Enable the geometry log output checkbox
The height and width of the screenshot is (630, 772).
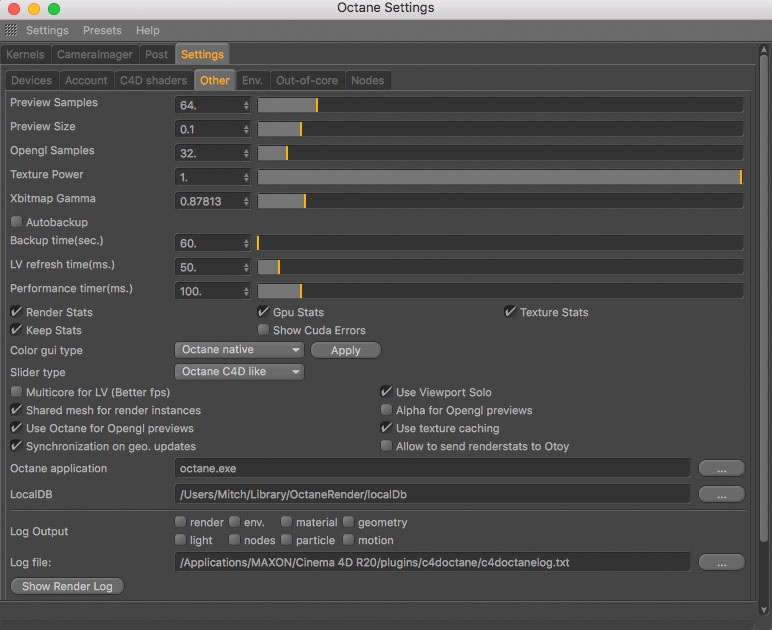coord(349,522)
